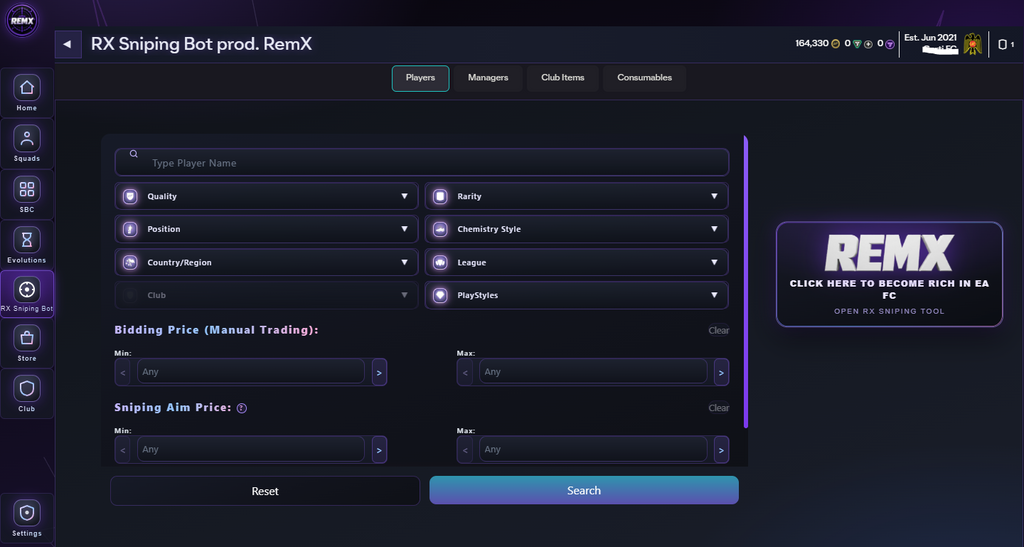Click the Sniping Aim Price Max input
This screenshot has height=547, width=1024.
point(593,450)
